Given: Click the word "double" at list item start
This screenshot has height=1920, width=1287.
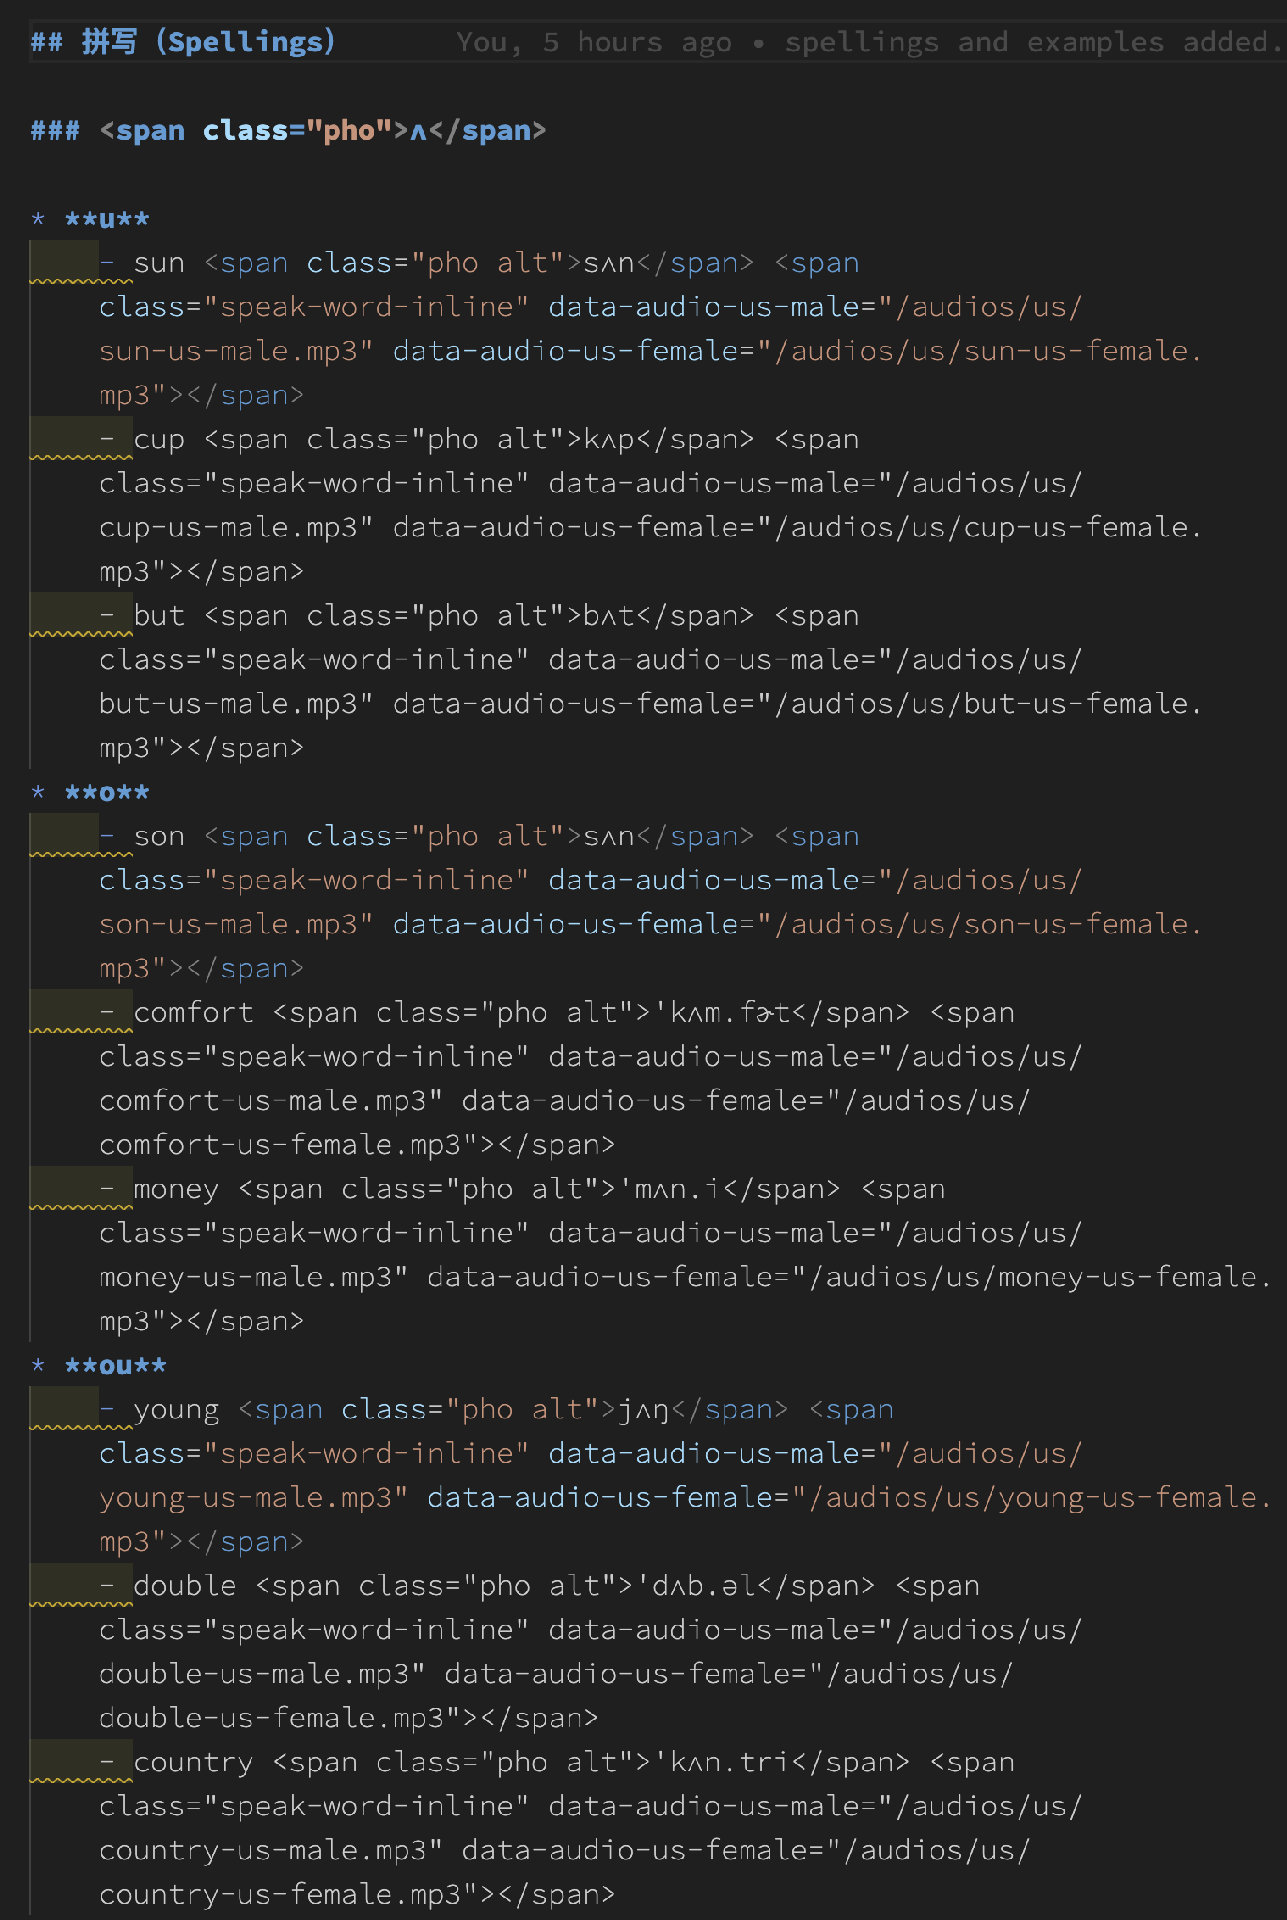Looking at the screenshot, I should coord(185,1586).
